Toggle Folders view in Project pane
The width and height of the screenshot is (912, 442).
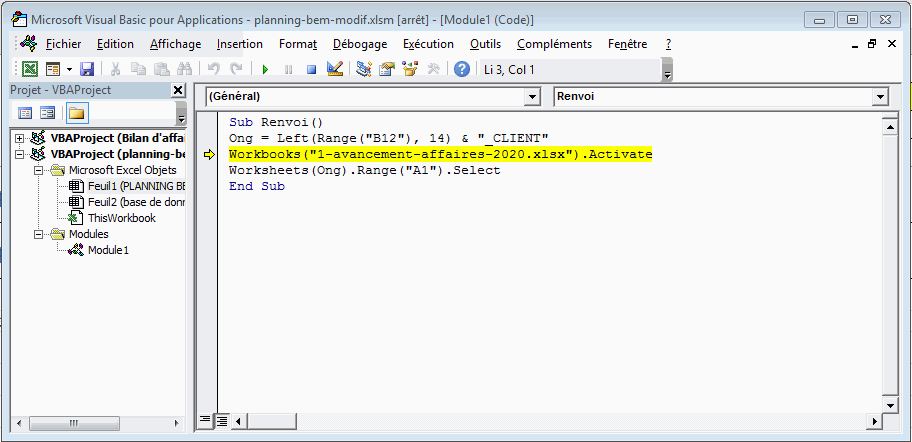tap(76, 113)
